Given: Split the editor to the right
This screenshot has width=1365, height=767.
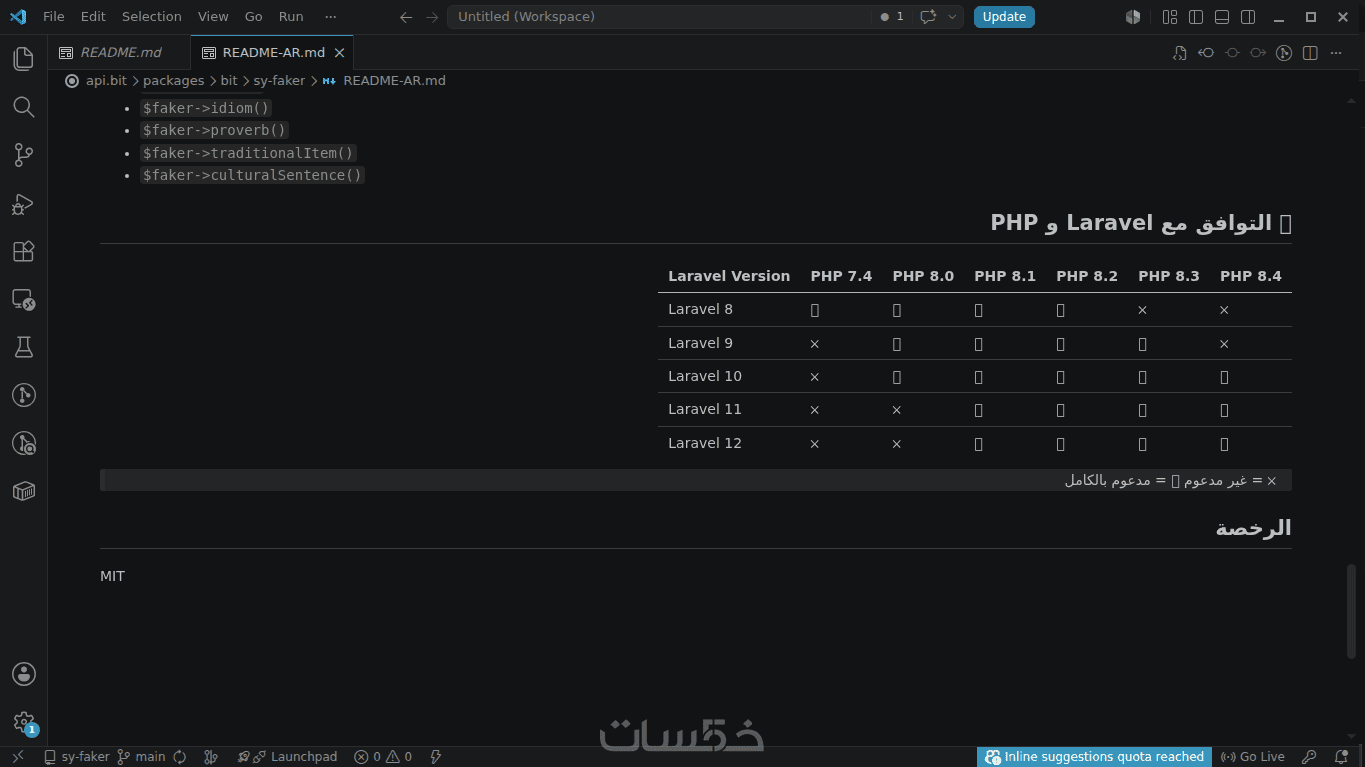Looking at the screenshot, I should 1310,53.
